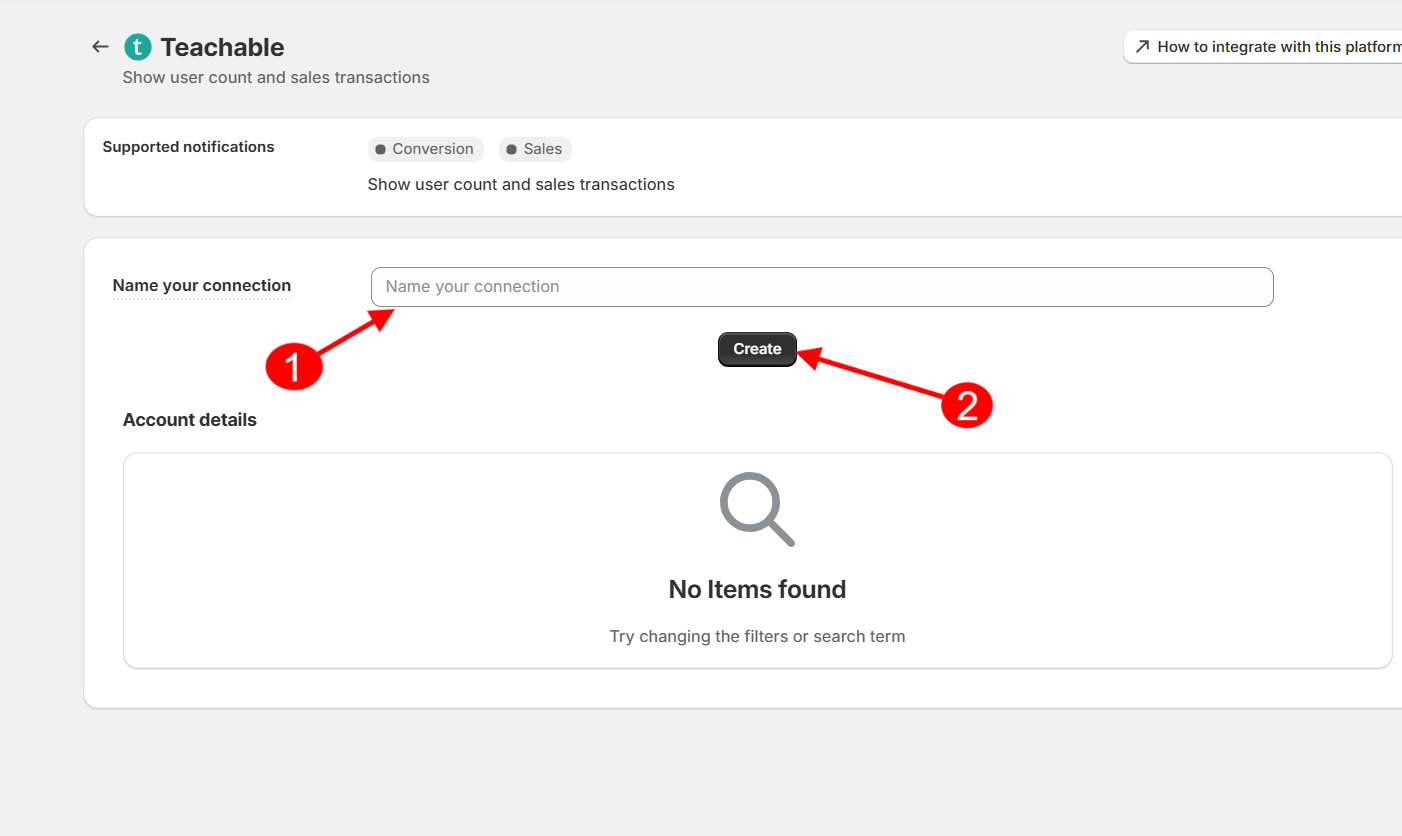The width and height of the screenshot is (1402, 836).
Task: Click the dot inside the Sales badge
Action: (x=512, y=149)
